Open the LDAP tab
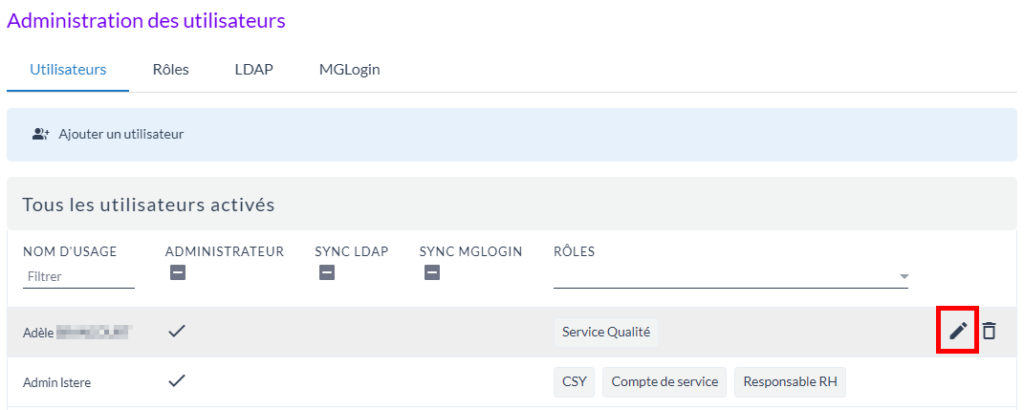 click(254, 70)
